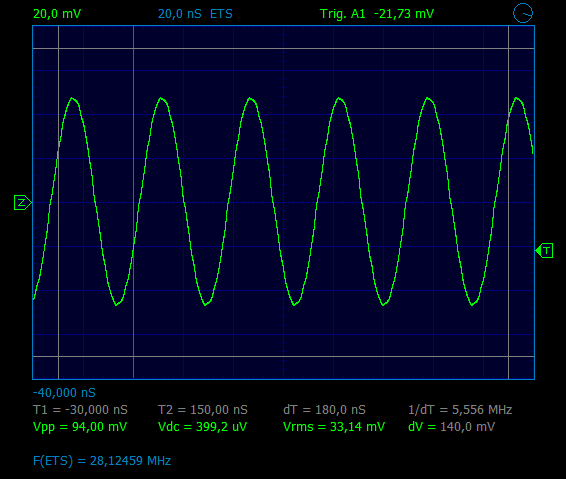Image resolution: width=566 pixels, height=479 pixels.
Task: Click the Vdc = 399,2 uV measurement
Action: [x=203, y=427]
